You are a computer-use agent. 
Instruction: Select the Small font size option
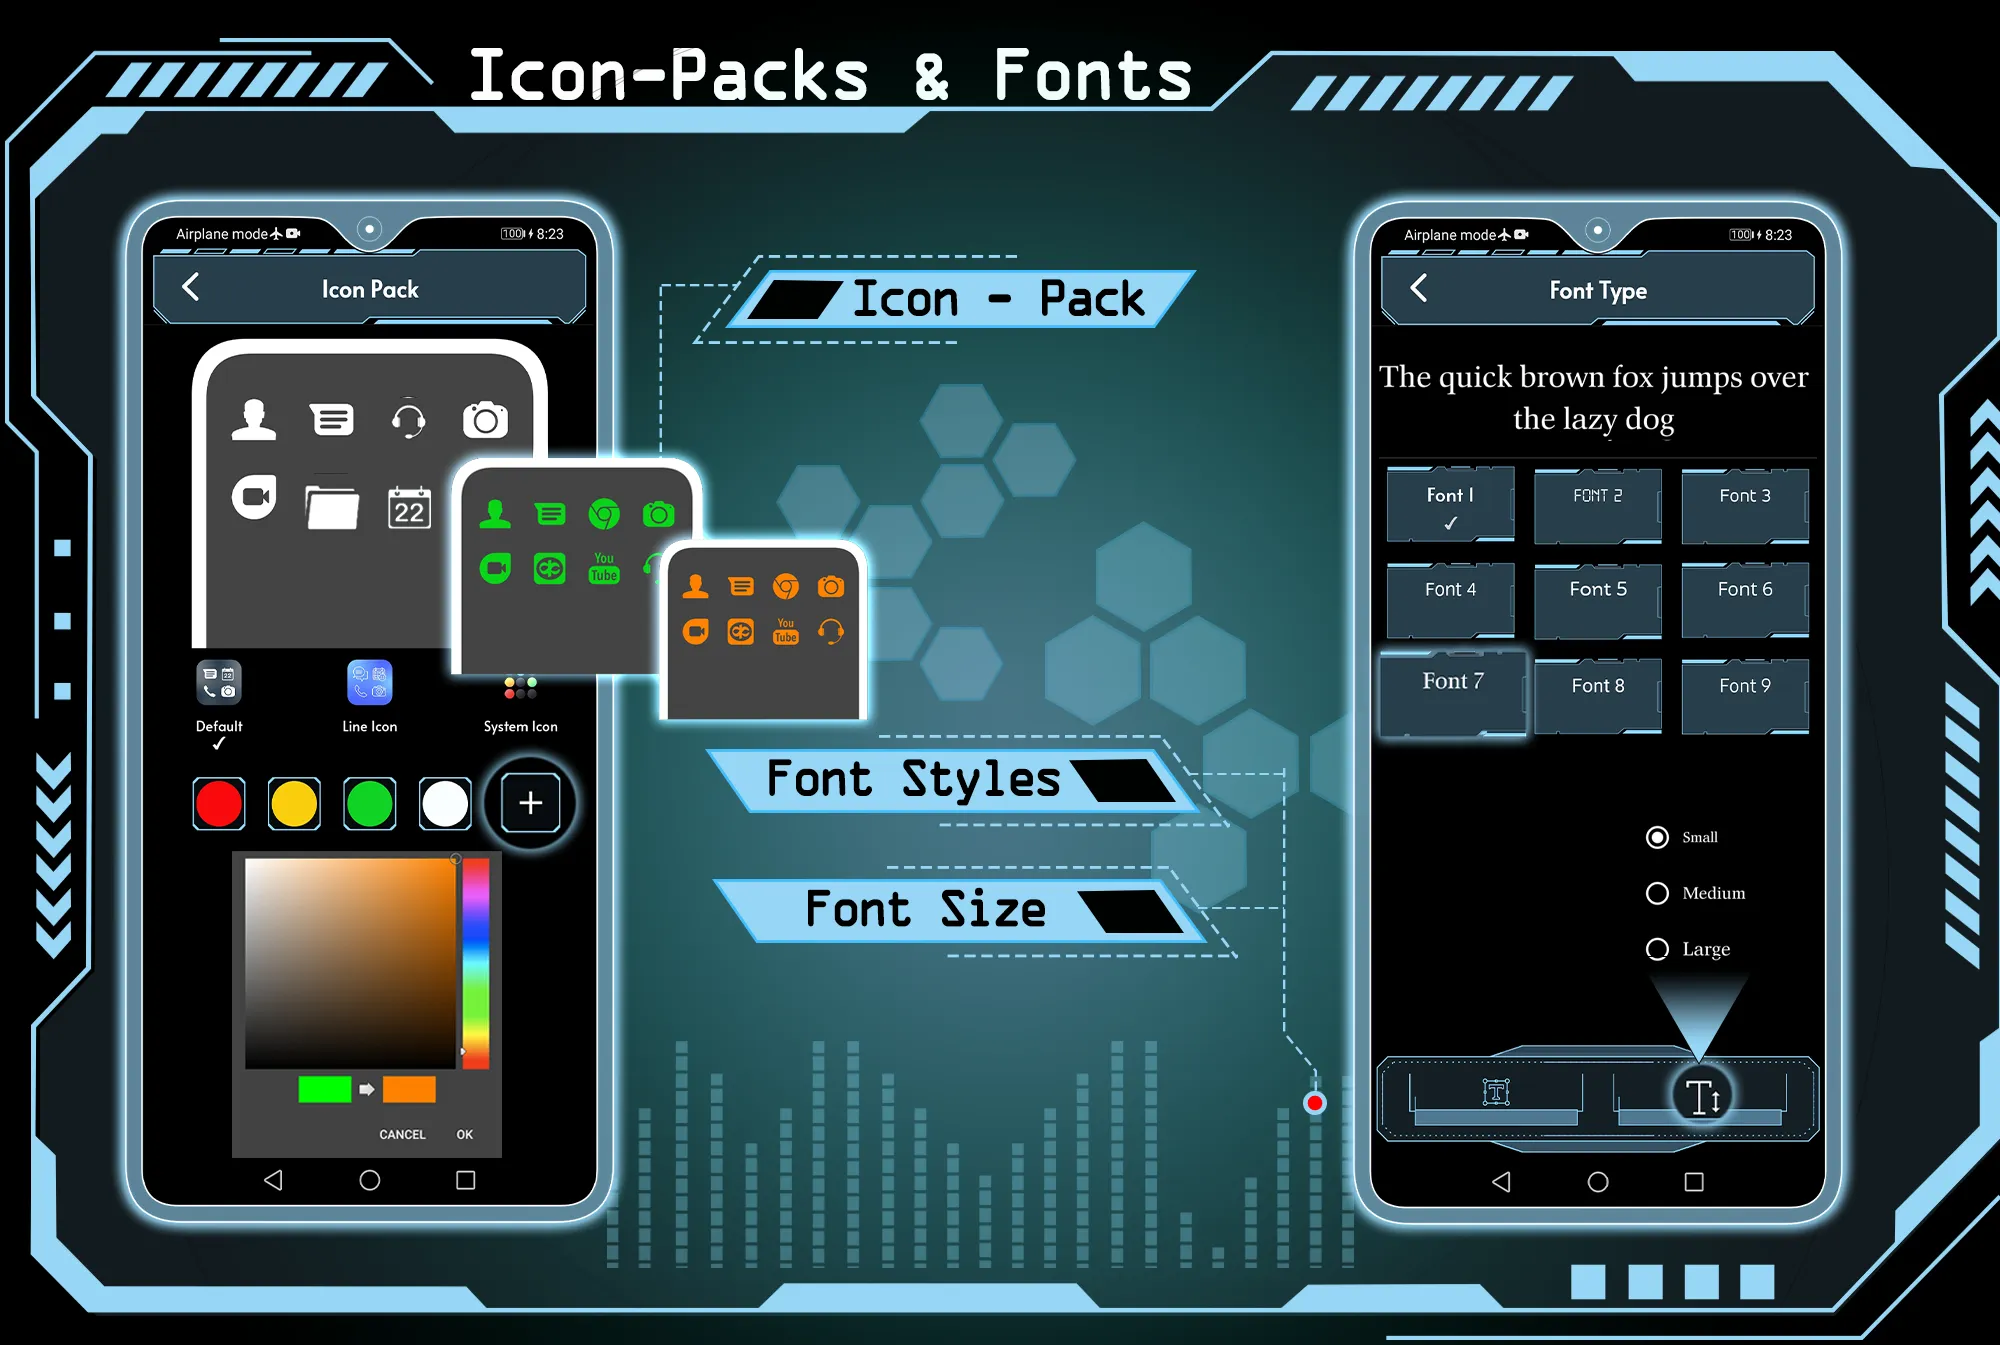(1658, 838)
